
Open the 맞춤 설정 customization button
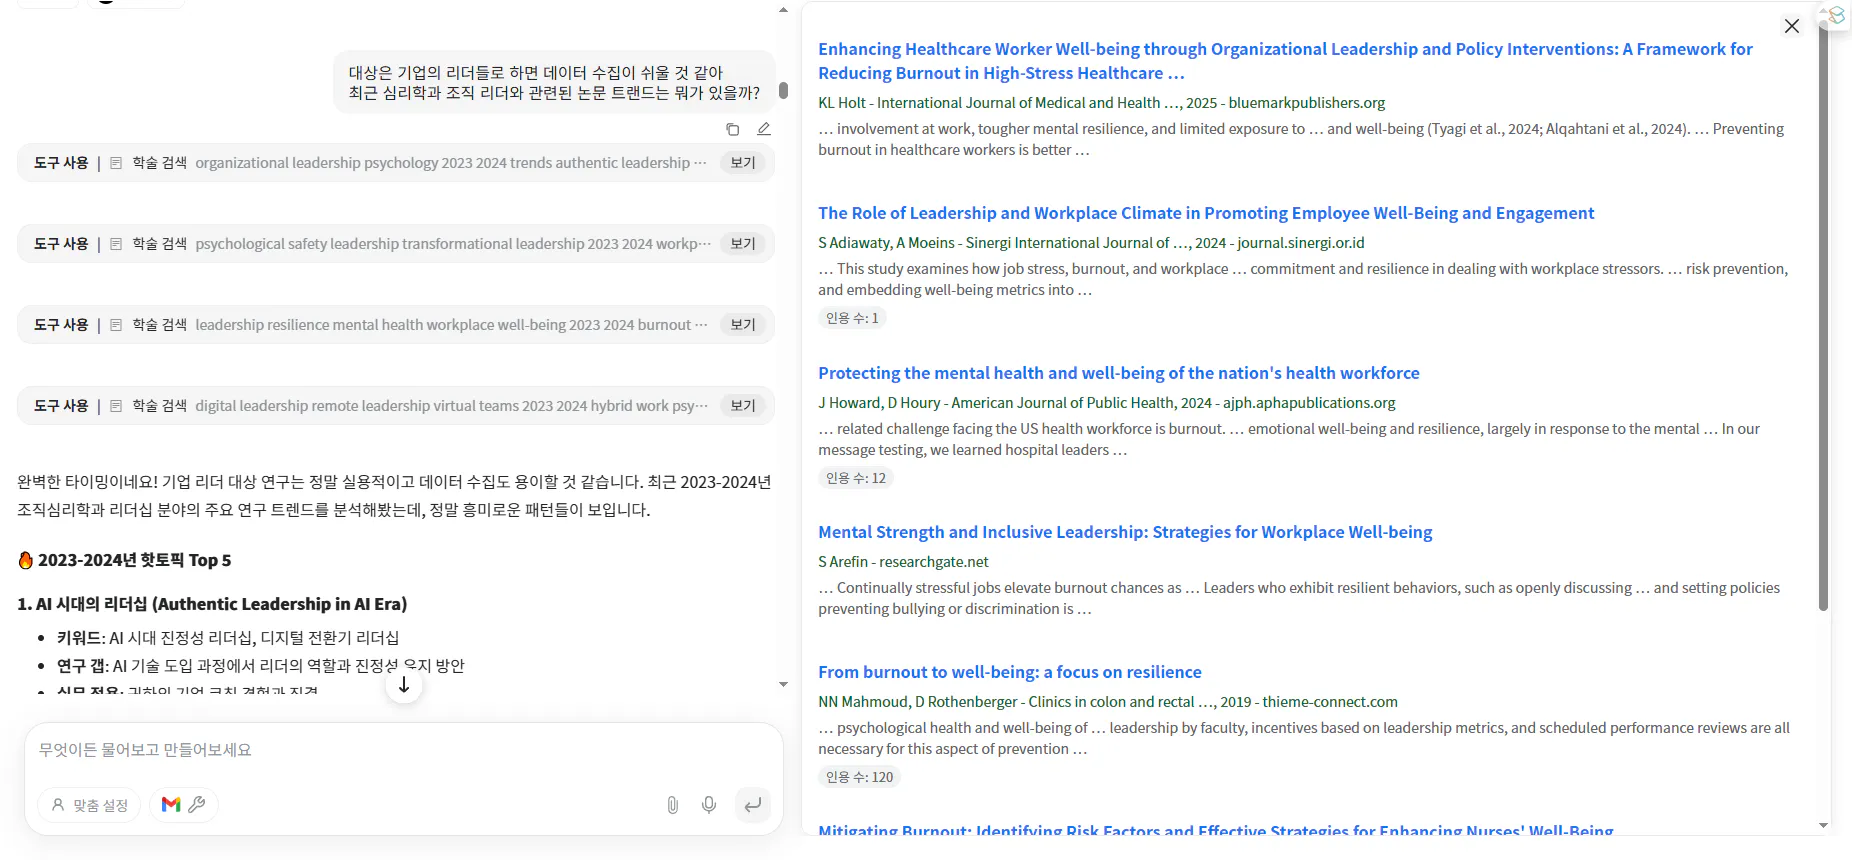click(x=90, y=805)
